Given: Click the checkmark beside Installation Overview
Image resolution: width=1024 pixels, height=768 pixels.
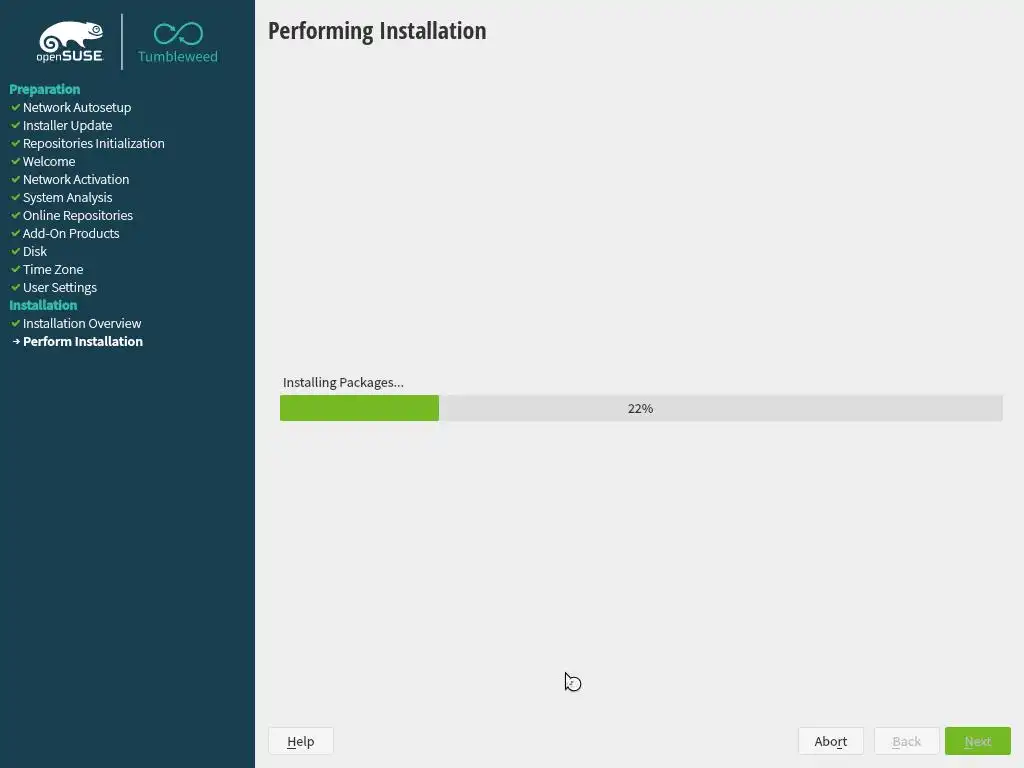Looking at the screenshot, I should (16, 323).
